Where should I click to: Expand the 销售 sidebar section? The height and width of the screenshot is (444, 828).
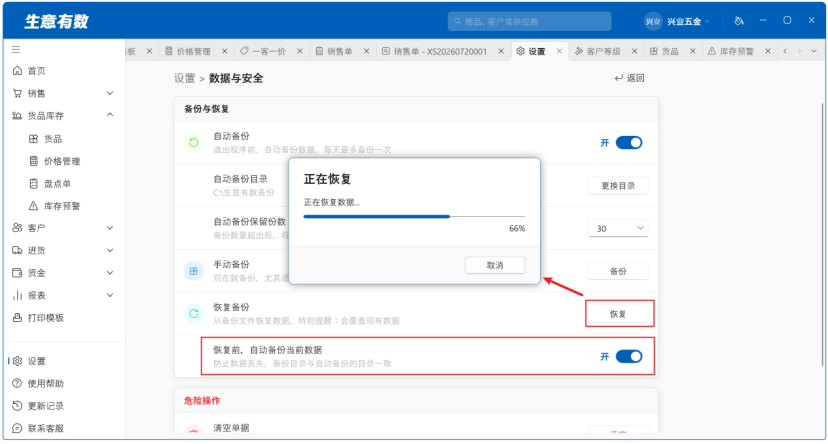(110, 93)
